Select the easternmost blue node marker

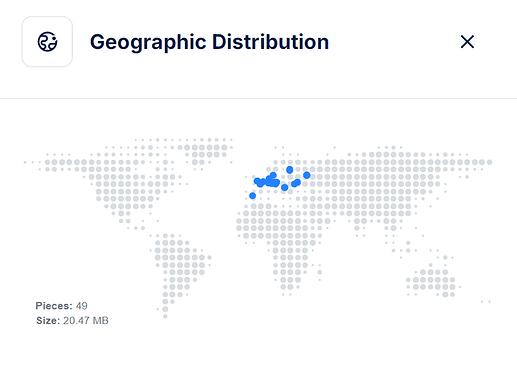click(x=307, y=175)
